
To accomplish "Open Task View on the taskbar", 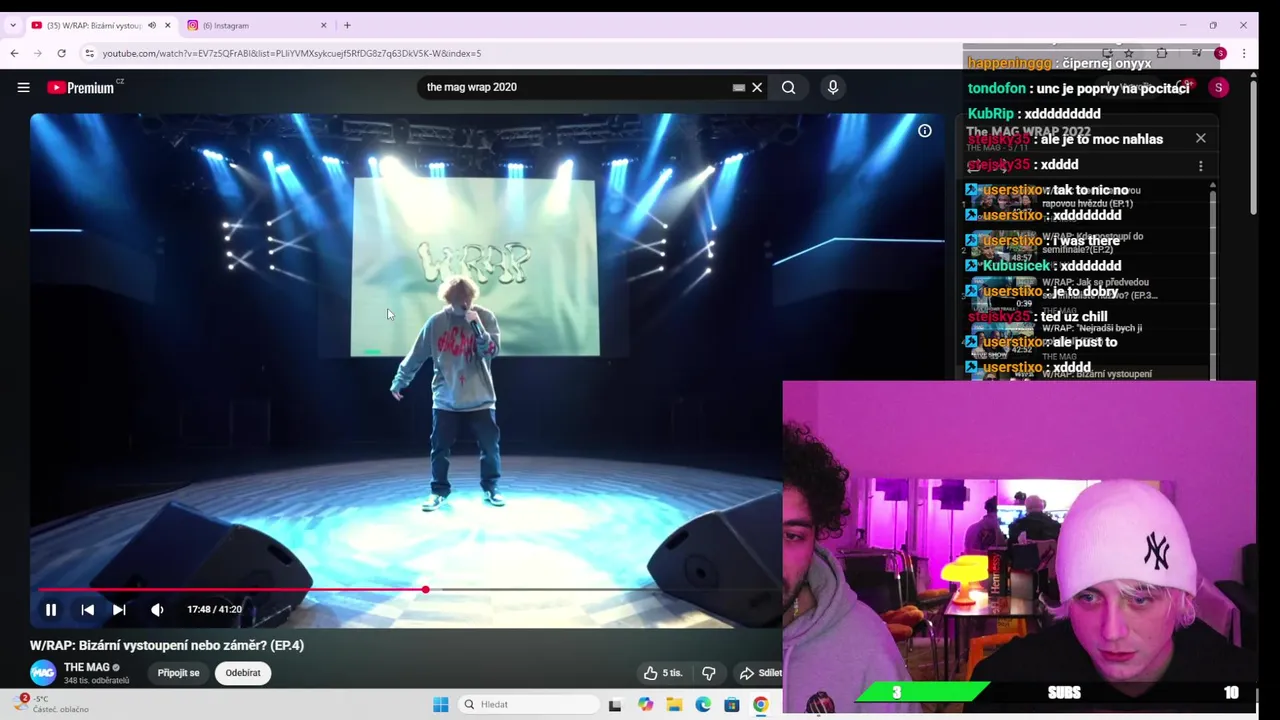I will click(615, 704).
